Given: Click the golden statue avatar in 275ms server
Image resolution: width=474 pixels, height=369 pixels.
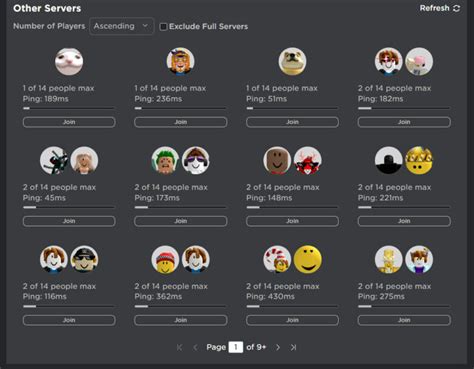Looking at the screenshot, I should tap(389, 259).
